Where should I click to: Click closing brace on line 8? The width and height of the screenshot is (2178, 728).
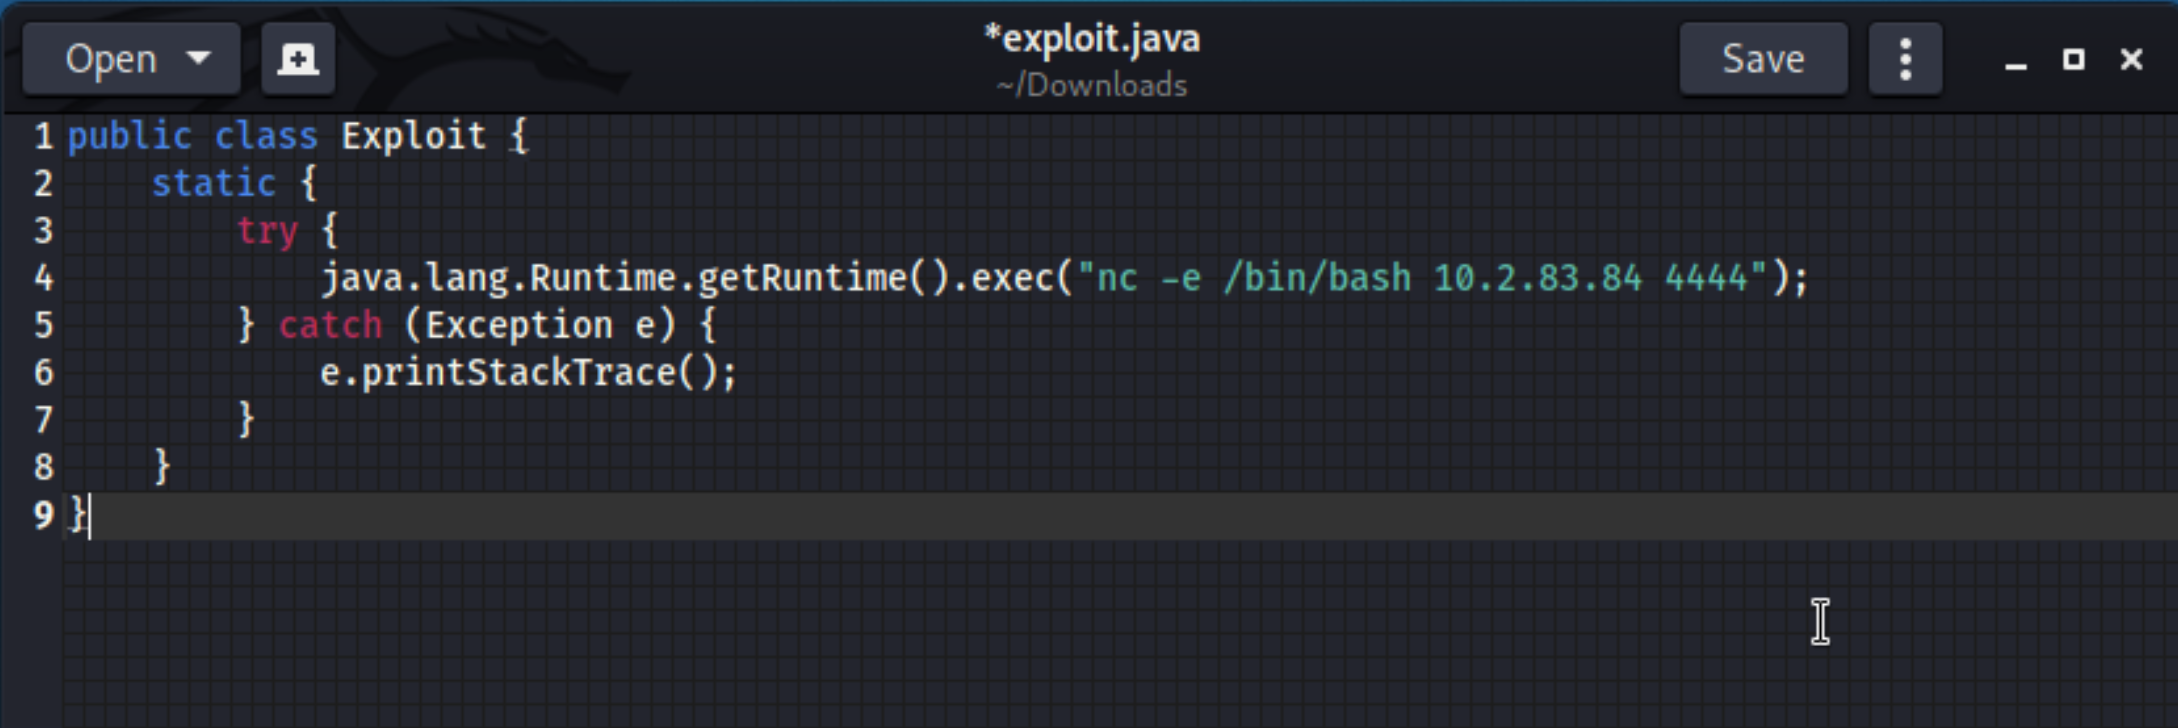click(x=162, y=467)
